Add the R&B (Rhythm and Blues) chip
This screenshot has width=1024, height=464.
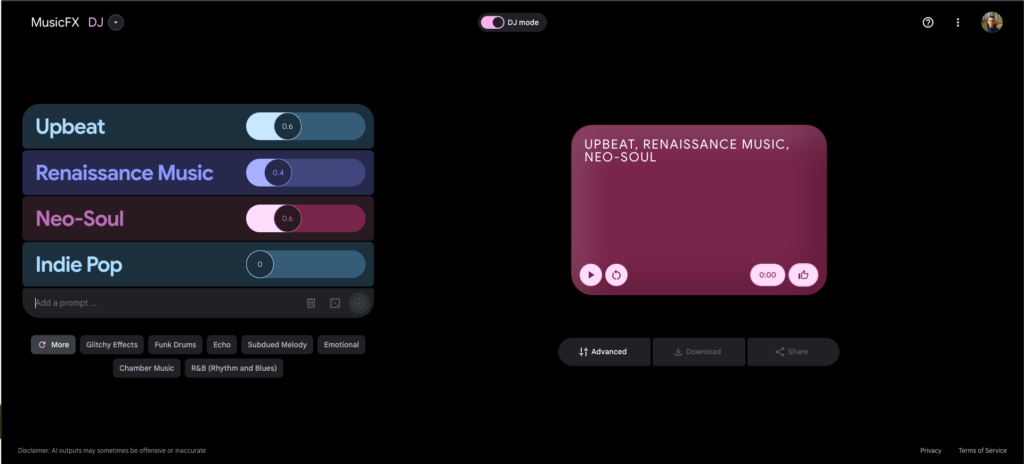(234, 368)
